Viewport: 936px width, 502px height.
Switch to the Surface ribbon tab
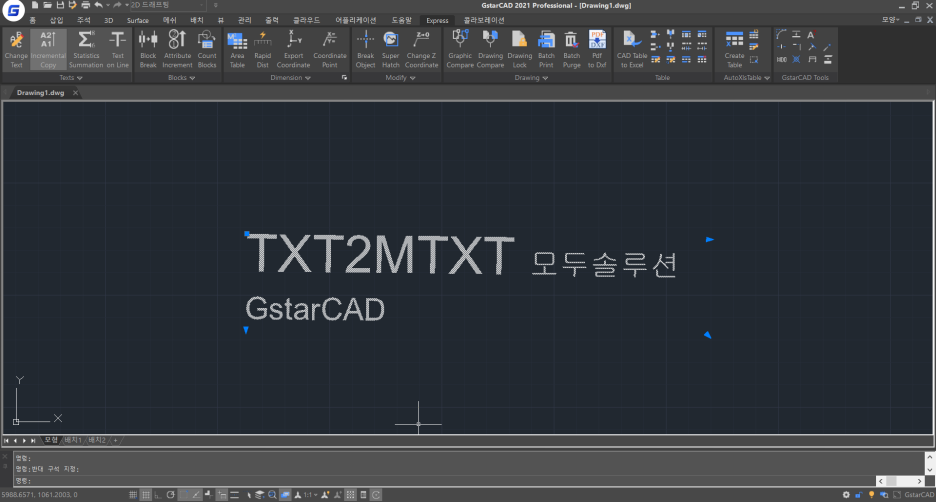tap(138, 20)
